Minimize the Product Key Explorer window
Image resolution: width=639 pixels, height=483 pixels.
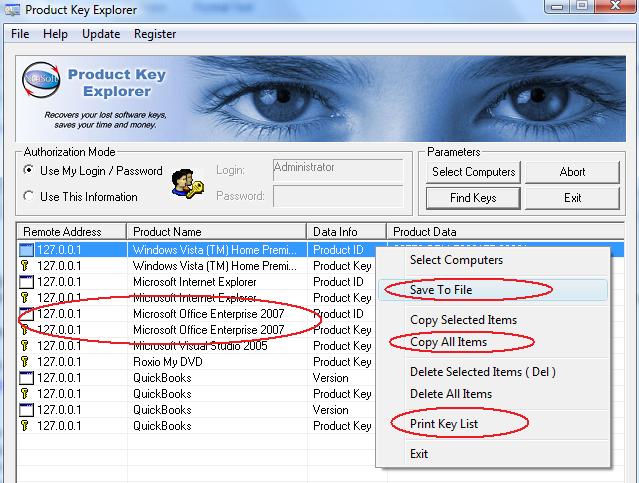point(557,6)
